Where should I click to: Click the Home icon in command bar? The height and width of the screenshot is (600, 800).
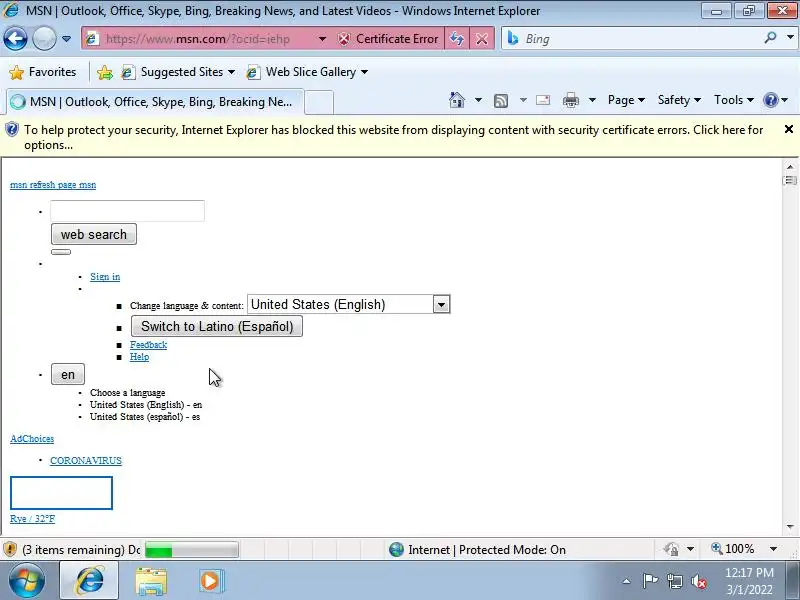(457, 100)
